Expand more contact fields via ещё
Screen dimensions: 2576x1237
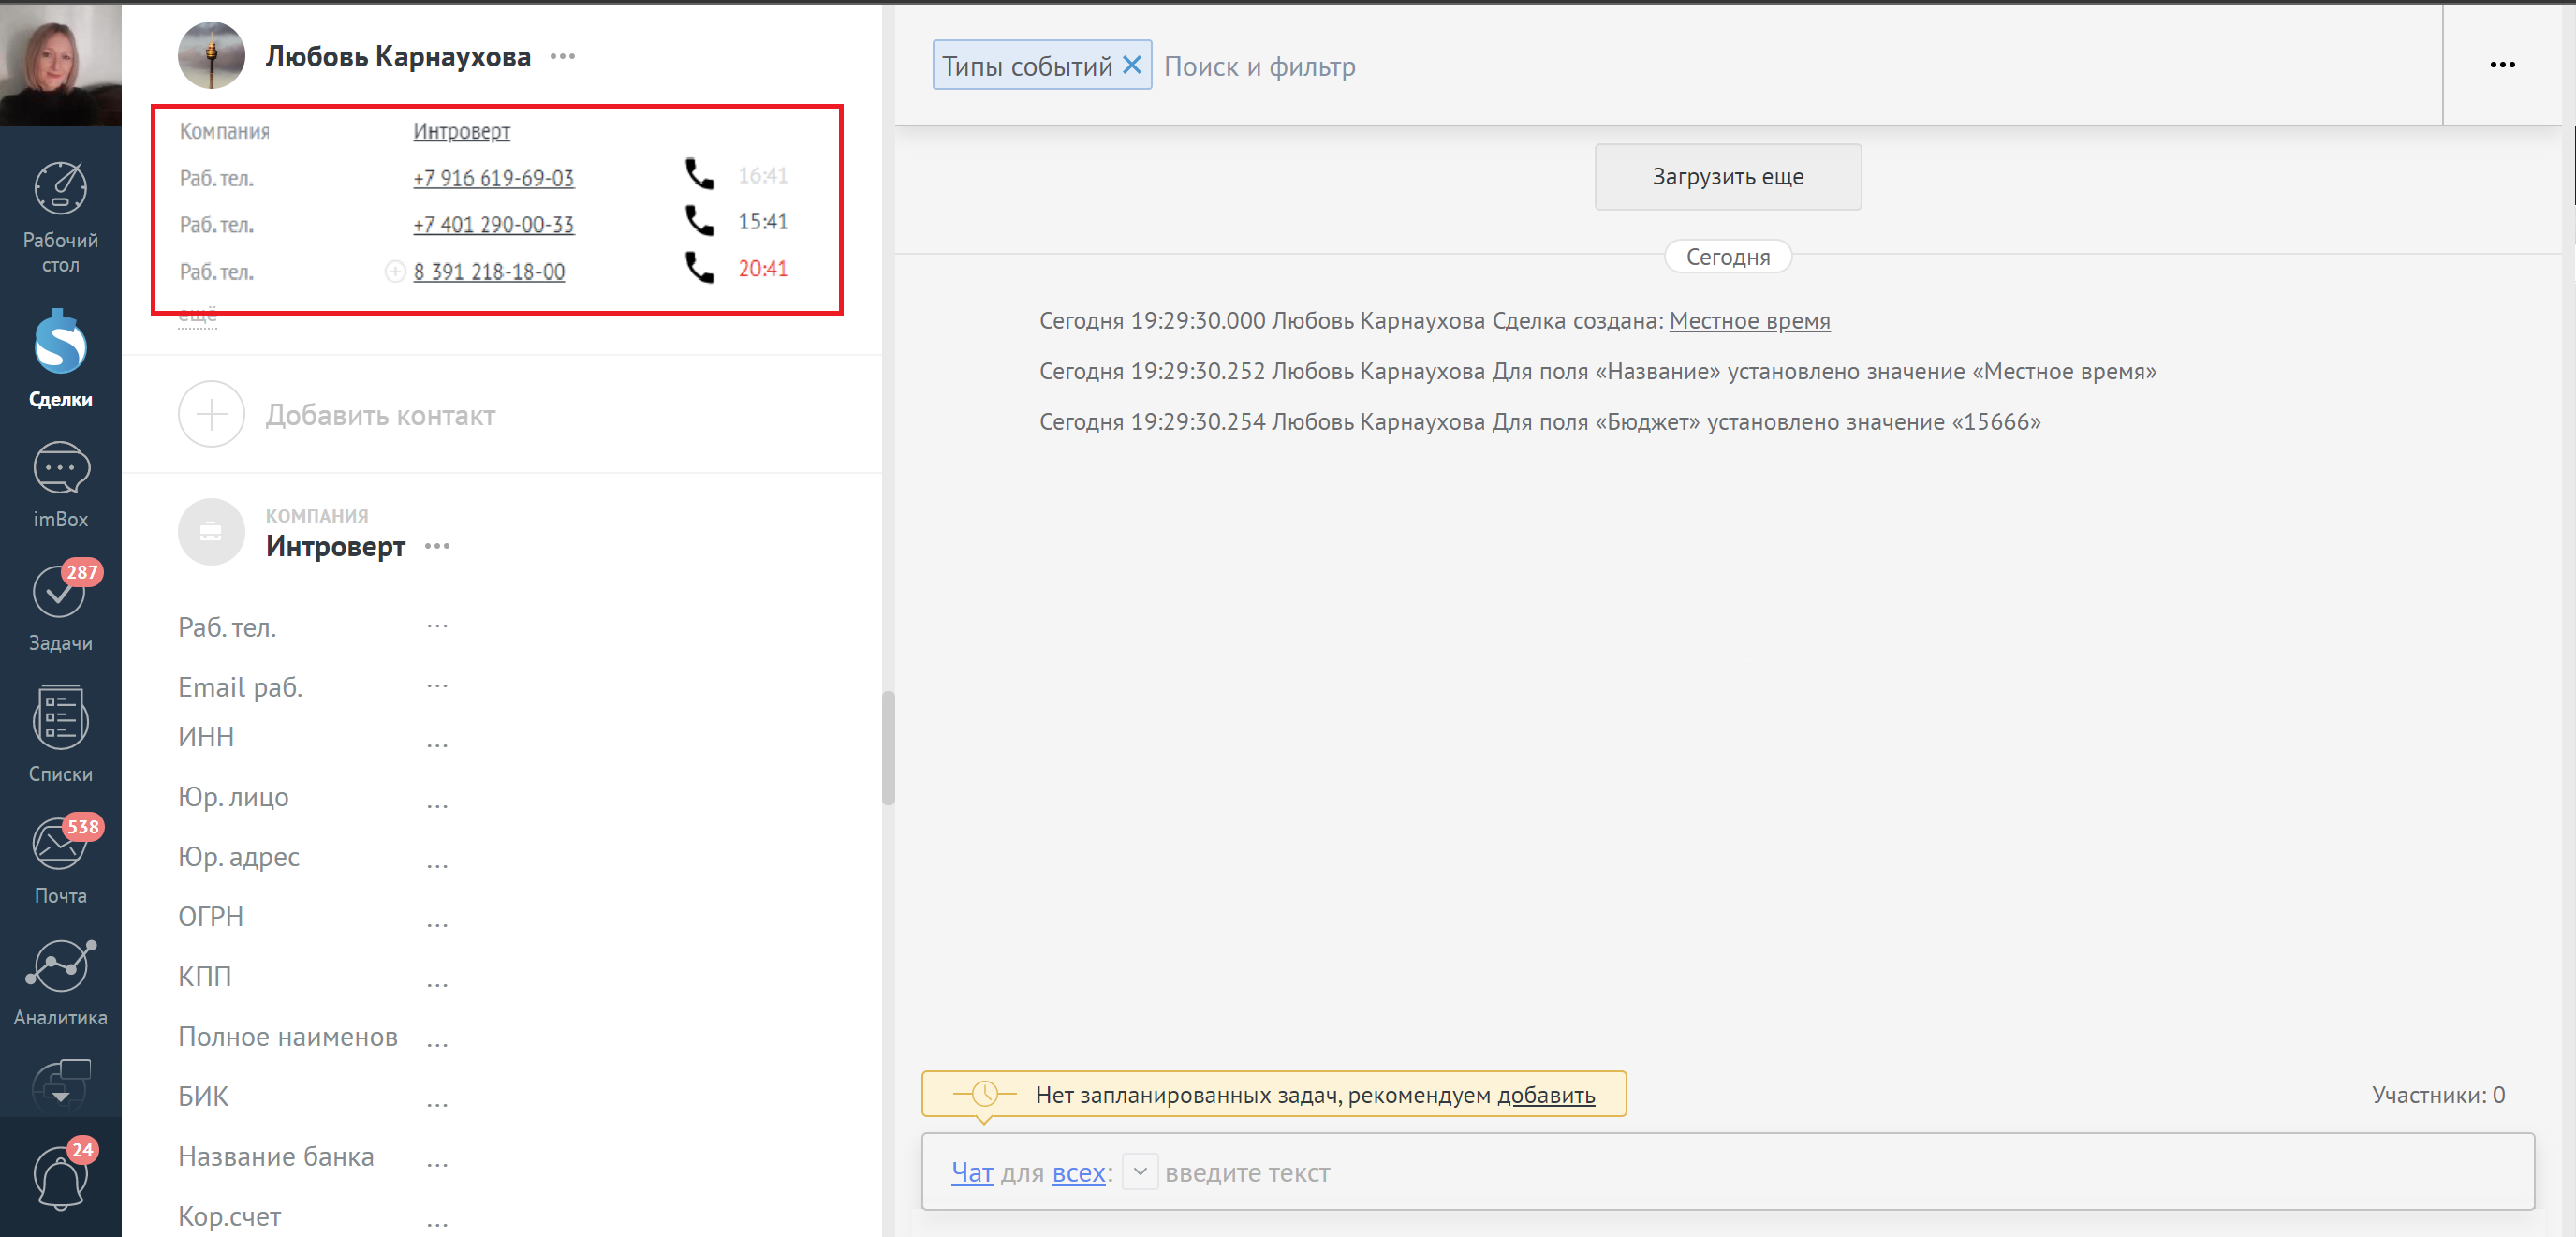197,317
